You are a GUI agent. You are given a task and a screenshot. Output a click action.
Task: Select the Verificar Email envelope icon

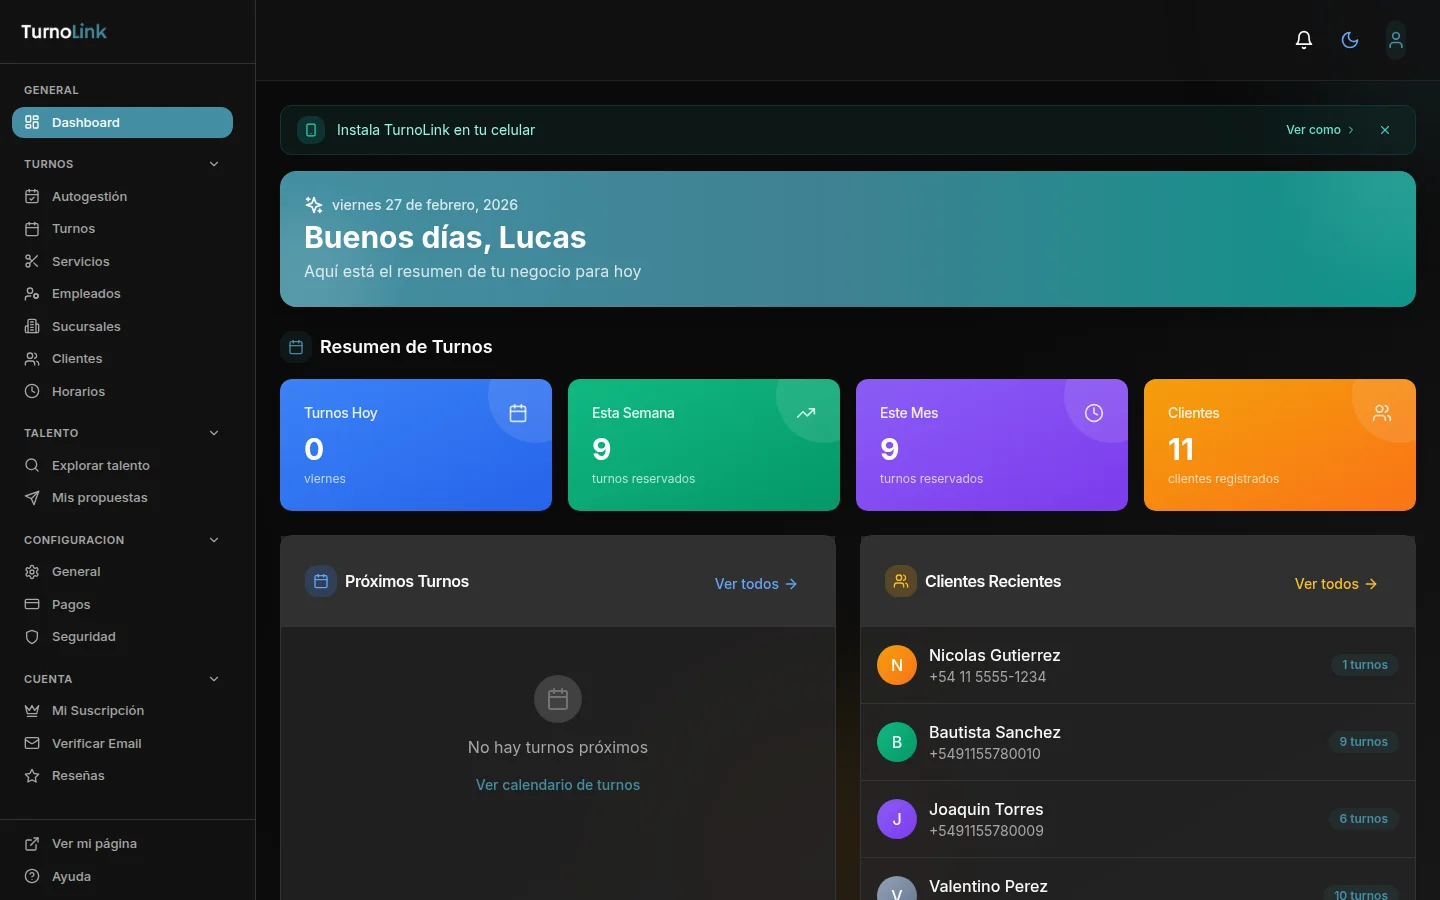tap(32, 743)
